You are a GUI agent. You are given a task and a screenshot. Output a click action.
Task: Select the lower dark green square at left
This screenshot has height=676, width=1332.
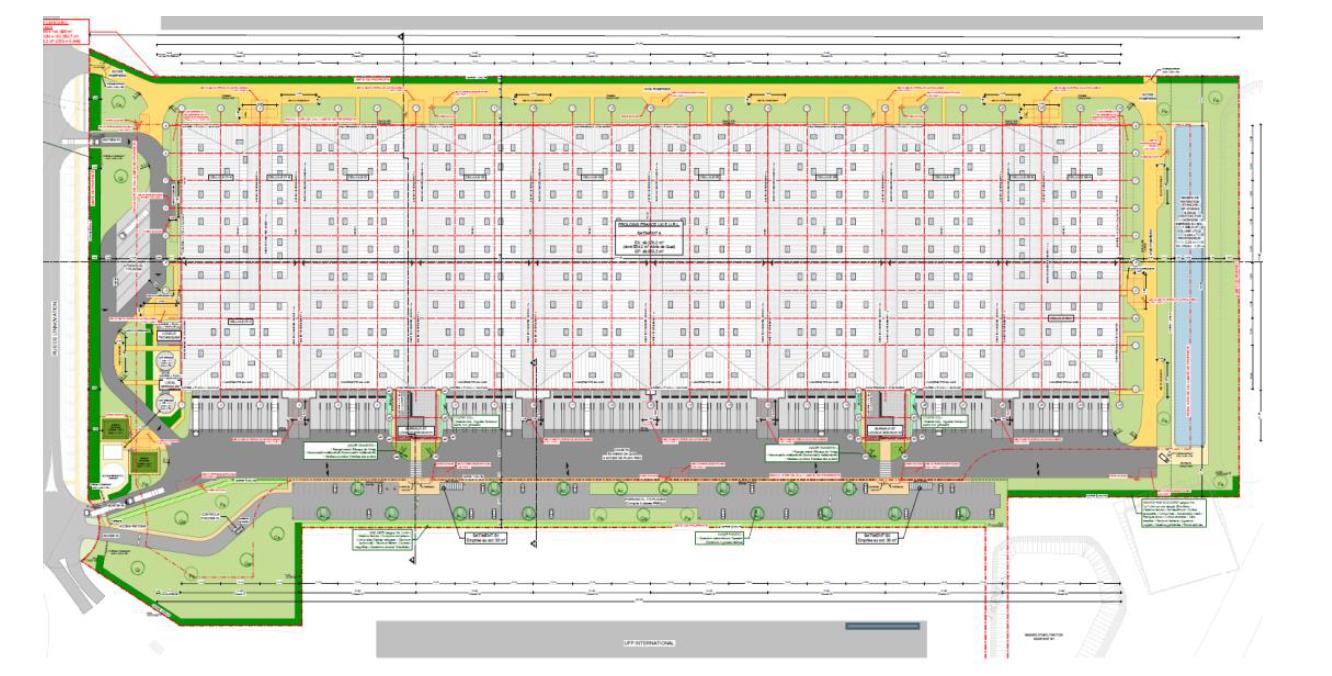click(143, 462)
